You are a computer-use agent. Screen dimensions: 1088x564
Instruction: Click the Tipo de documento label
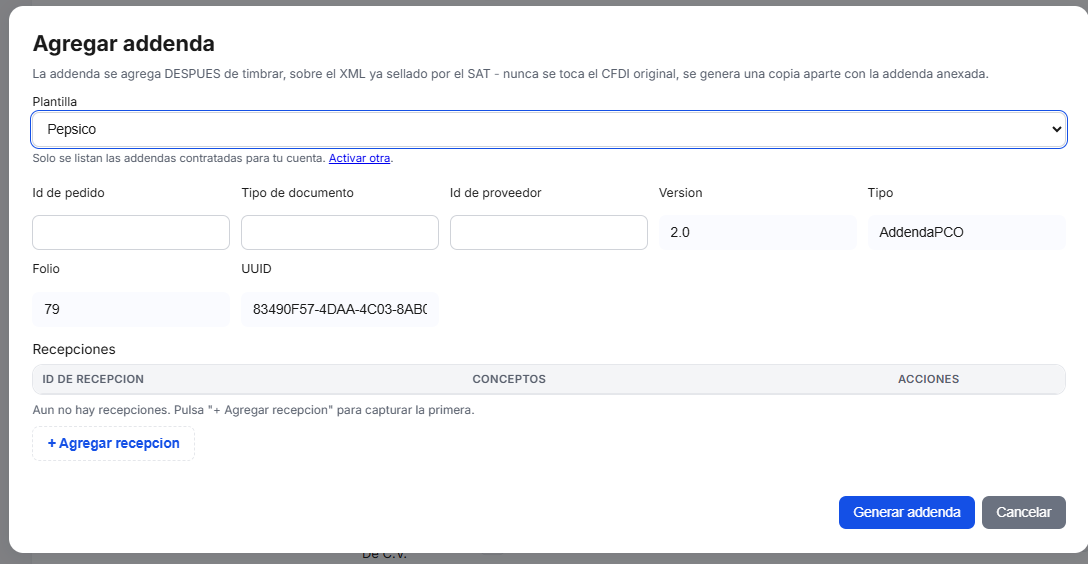pyautogui.click(x=298, y=193)
